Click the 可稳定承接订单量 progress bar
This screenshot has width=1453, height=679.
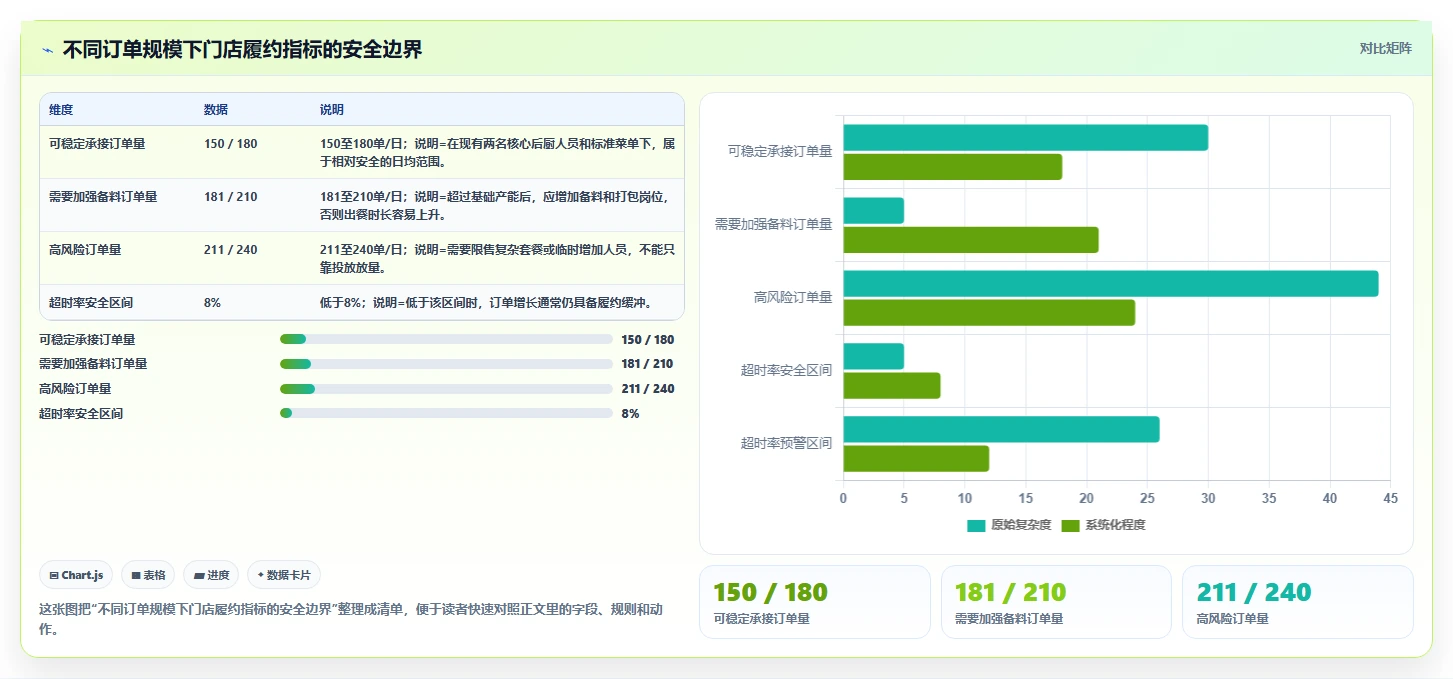[446, 340]
